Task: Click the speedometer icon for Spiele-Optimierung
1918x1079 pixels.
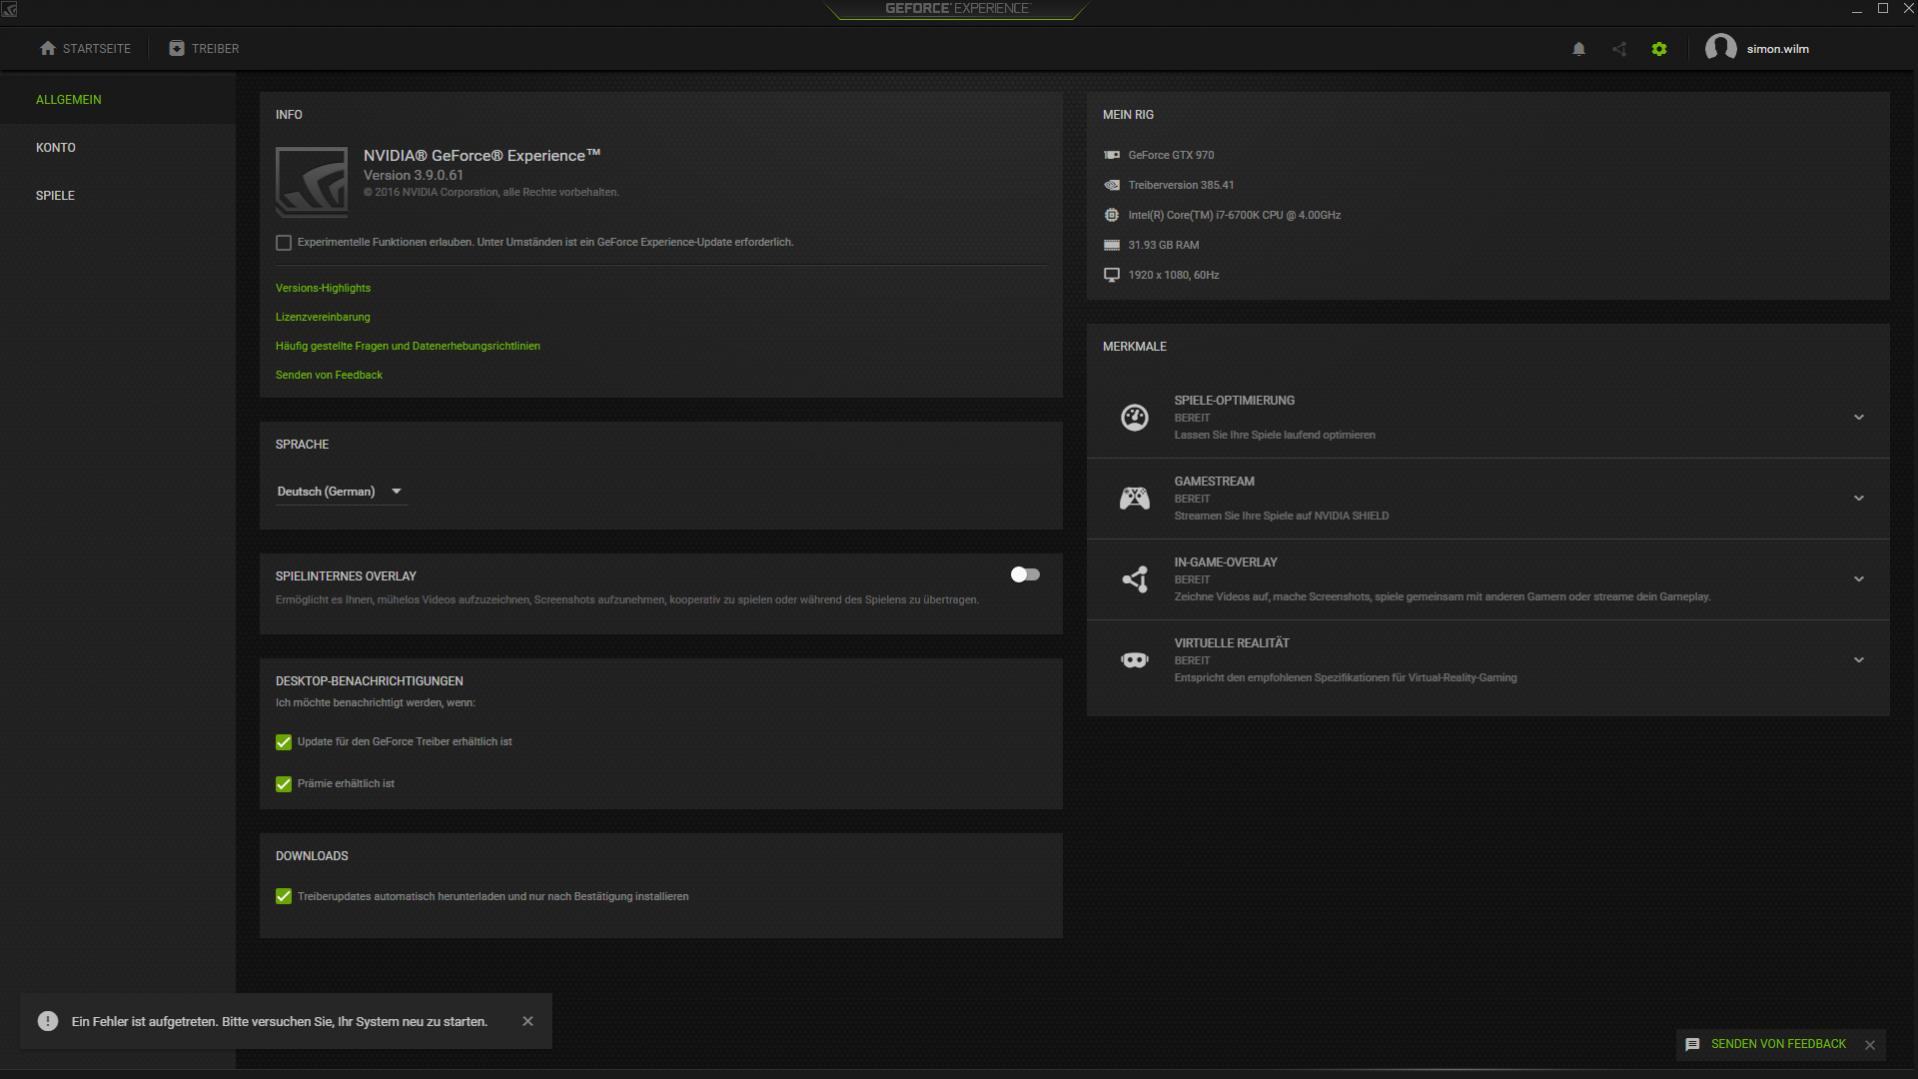Action: coord(1134,417)
